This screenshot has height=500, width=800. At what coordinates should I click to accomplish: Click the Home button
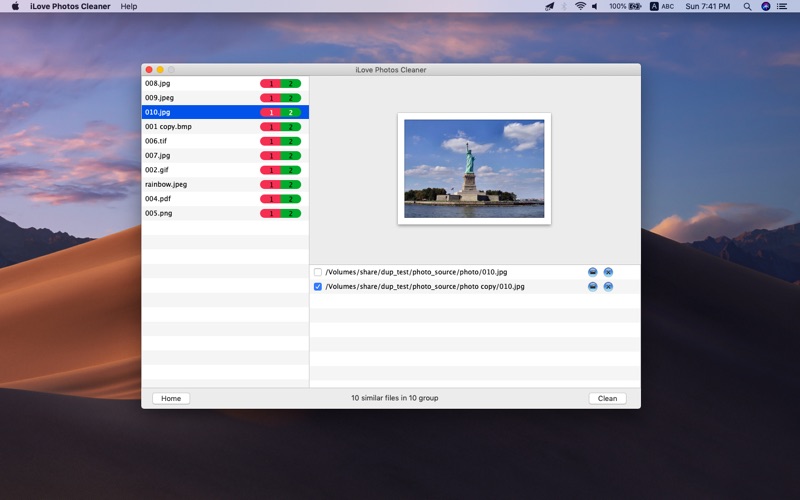click(171, 398)
